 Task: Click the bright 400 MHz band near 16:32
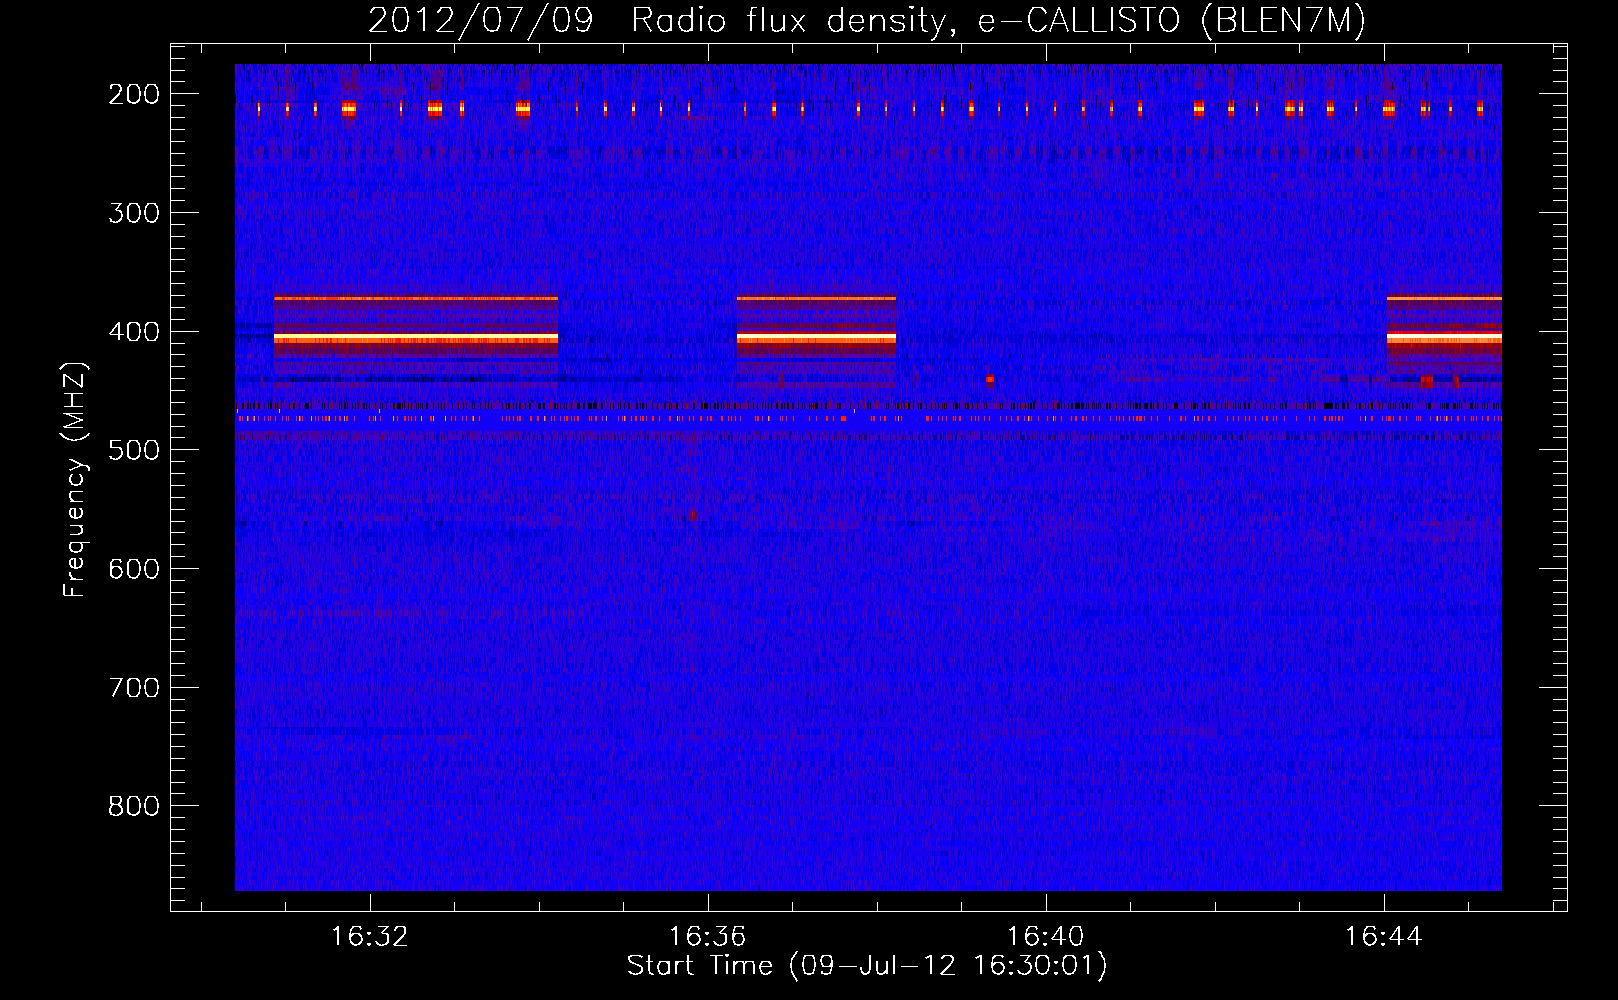(x=416, y=339)
